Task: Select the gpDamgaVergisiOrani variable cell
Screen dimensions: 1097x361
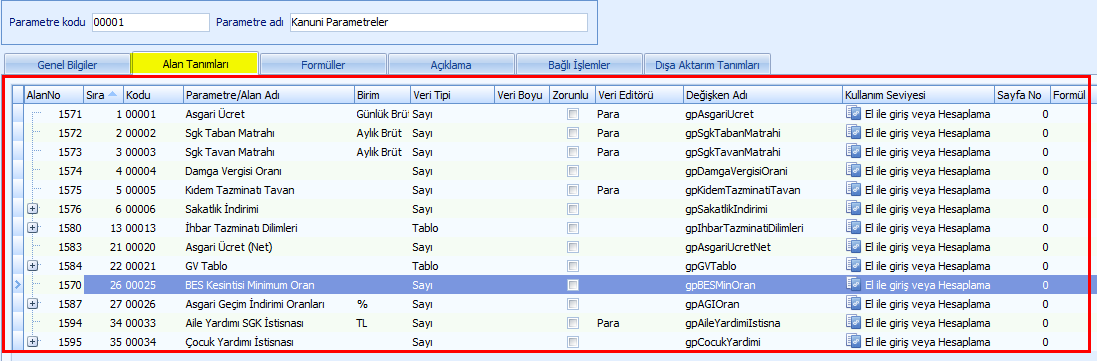Action: (x=763, y=171)
